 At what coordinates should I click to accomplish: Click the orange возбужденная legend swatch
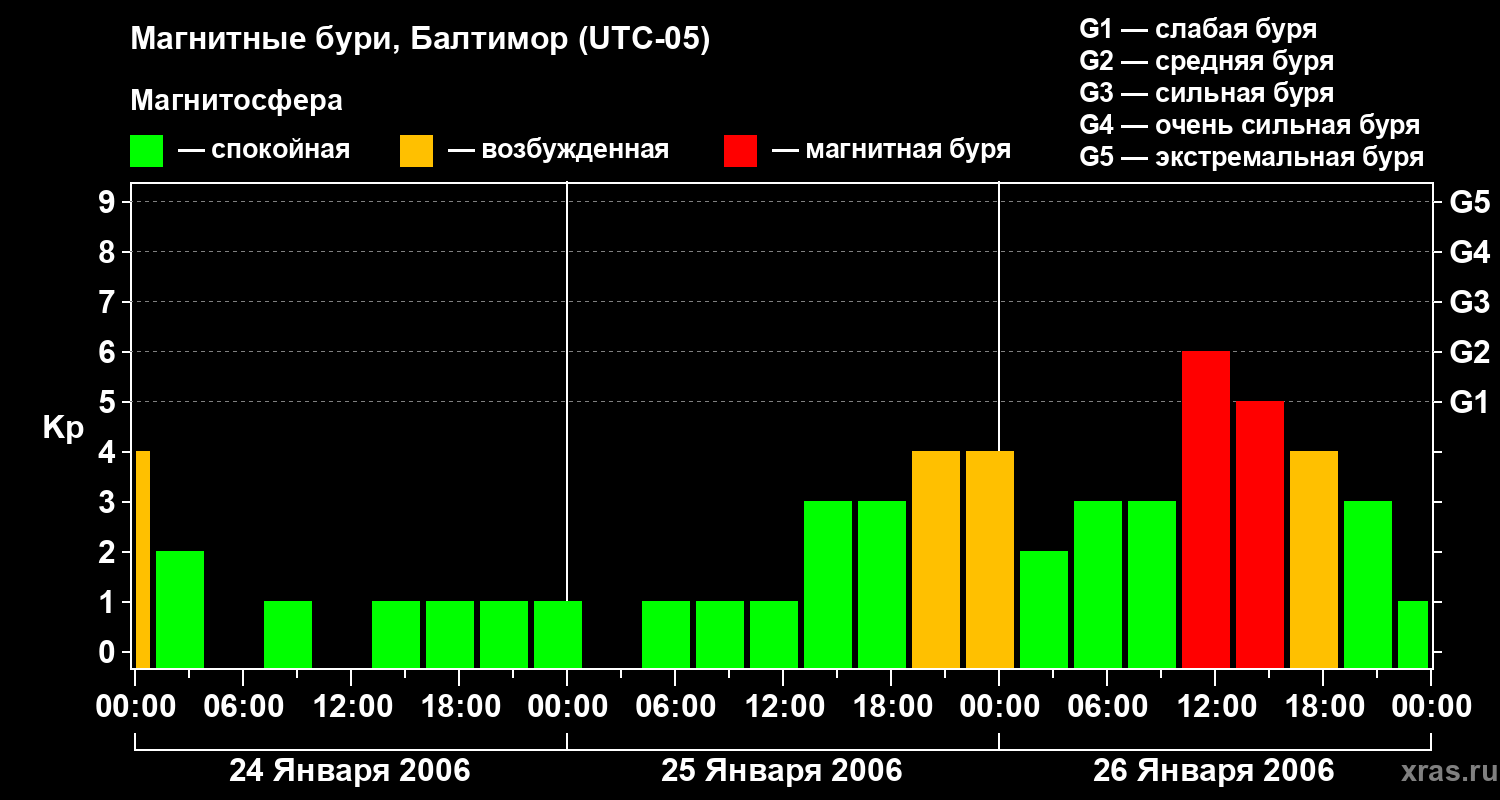[416, 151]
